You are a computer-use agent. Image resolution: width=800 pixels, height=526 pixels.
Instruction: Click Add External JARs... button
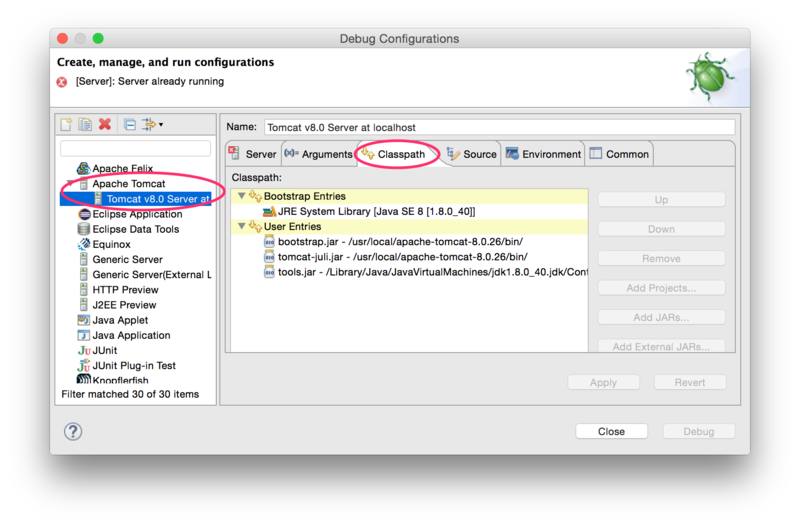coord(661,346)
